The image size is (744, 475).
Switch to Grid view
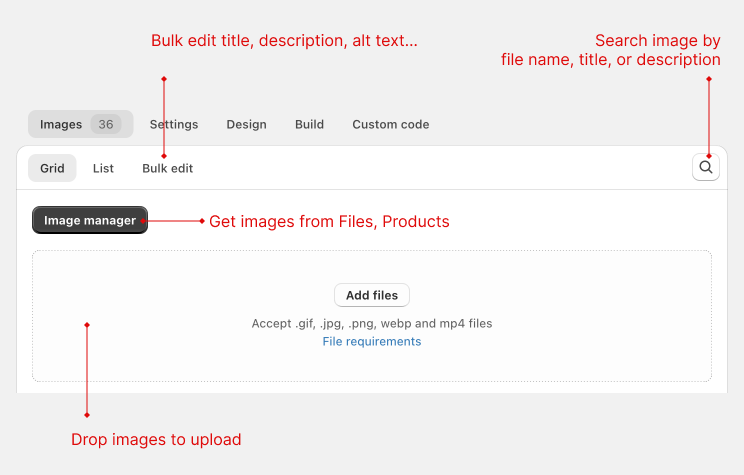[52, 168]
